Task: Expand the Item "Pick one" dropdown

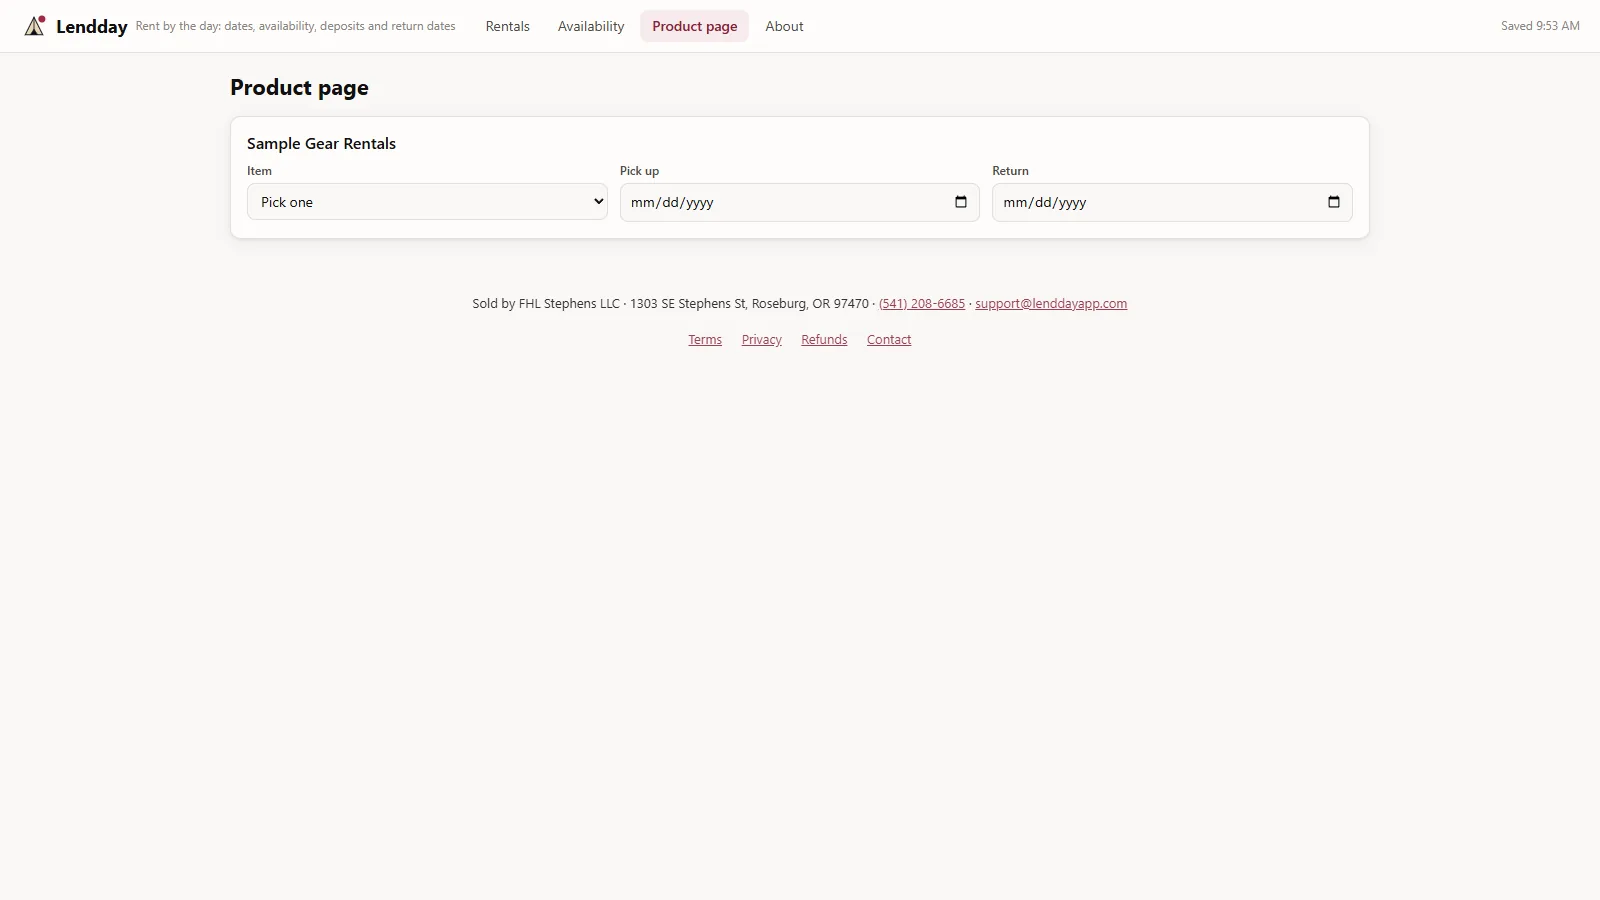Action: coord(427,202)
